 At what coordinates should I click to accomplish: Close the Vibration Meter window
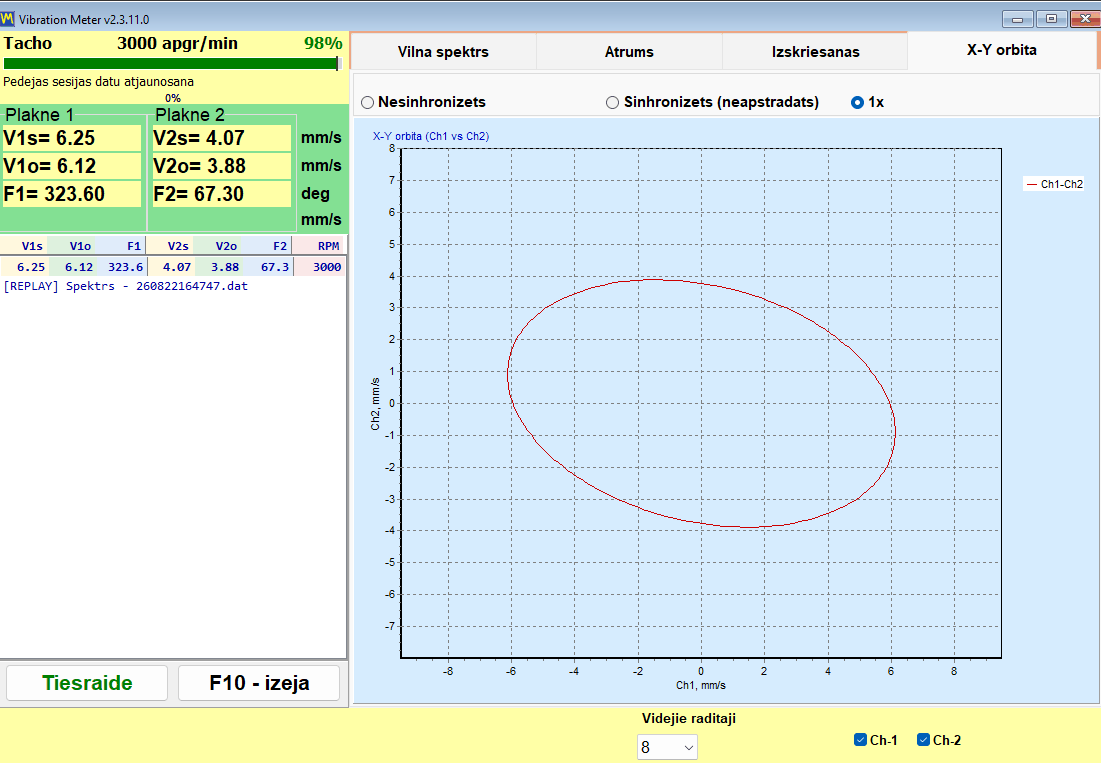tap(1085, 19)
